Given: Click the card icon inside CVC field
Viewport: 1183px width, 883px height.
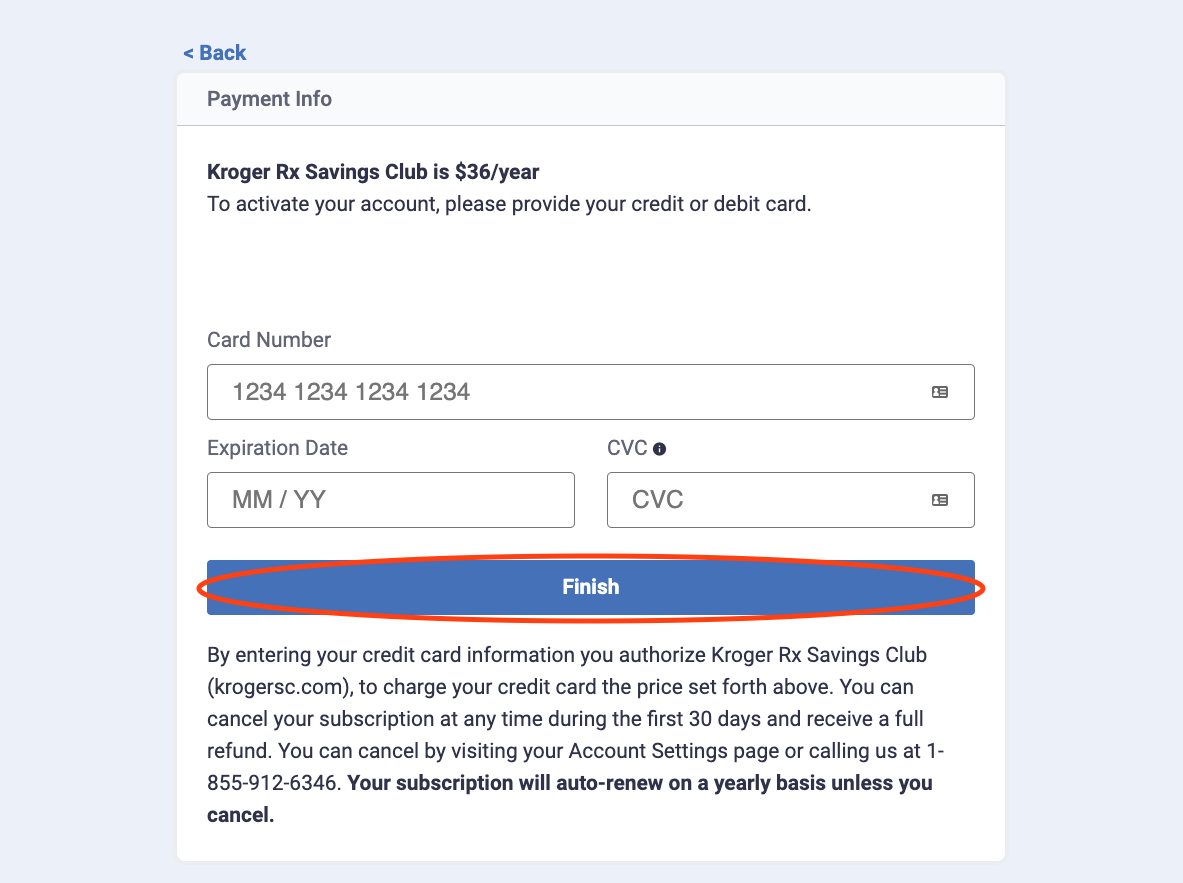Looking at the screenshot, I should (940, 500).
